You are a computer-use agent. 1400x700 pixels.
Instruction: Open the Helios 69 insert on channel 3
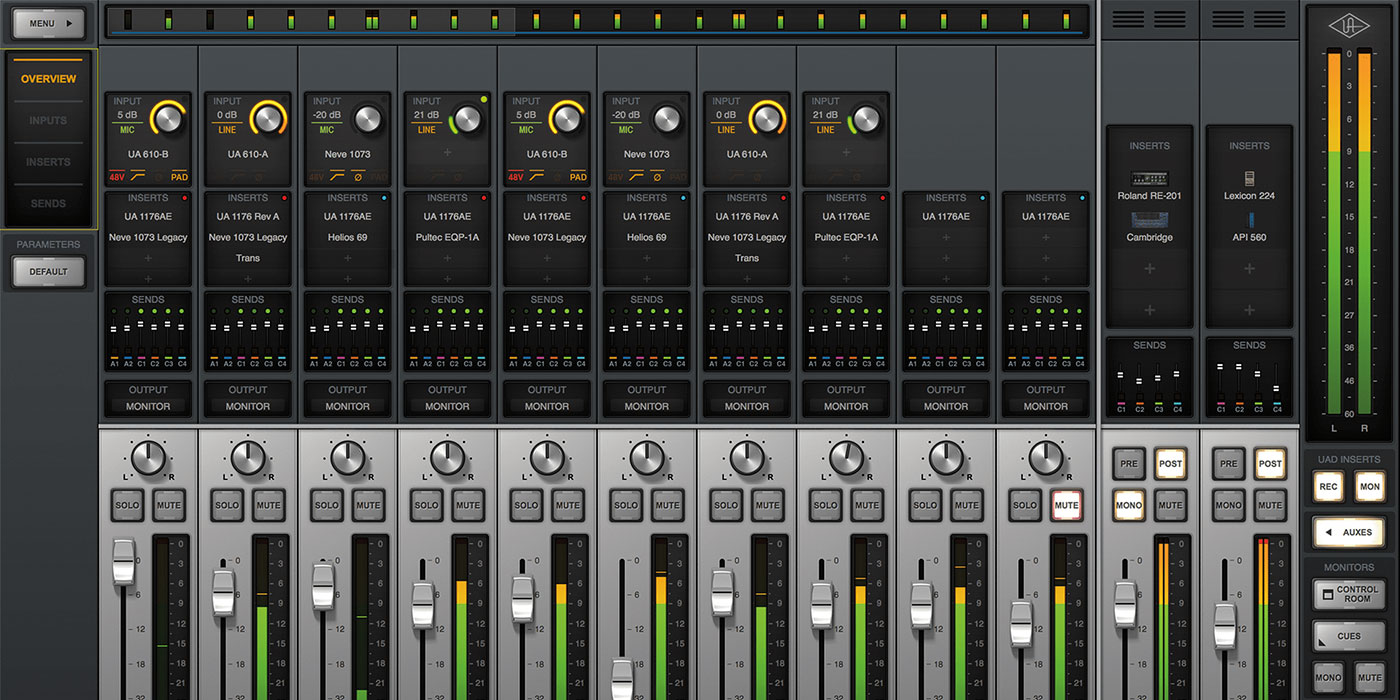(347, 237)
